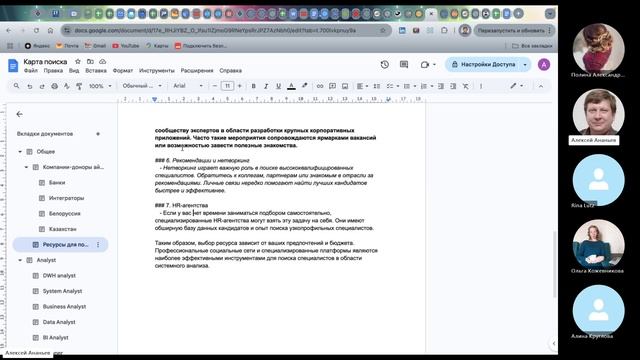The width and height of the screenshot is (640, 360).
Task: Open the highlight color picker
Action: (304, 86)
